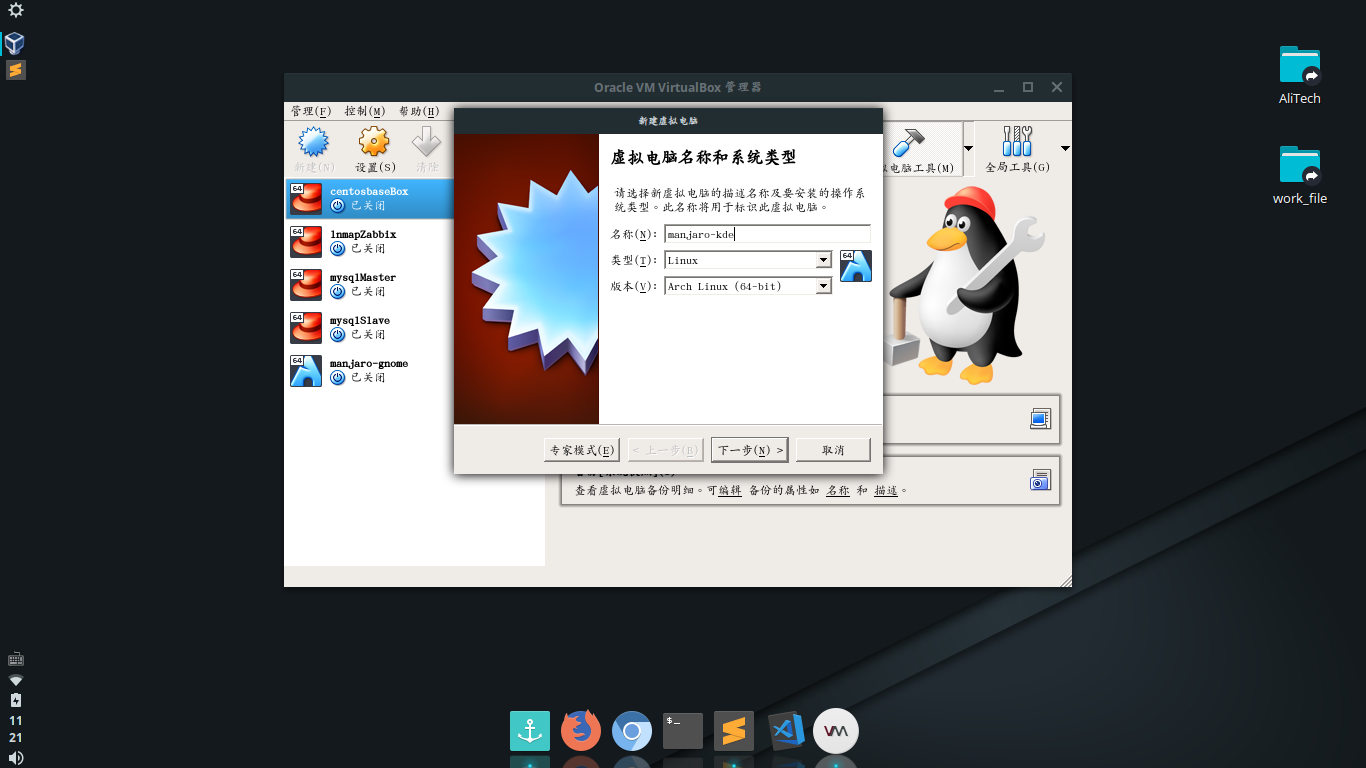This screenshot has height=768, width=1366.
Task: Click the 描述 link in snapshot description
Action: tap(886, 491)
